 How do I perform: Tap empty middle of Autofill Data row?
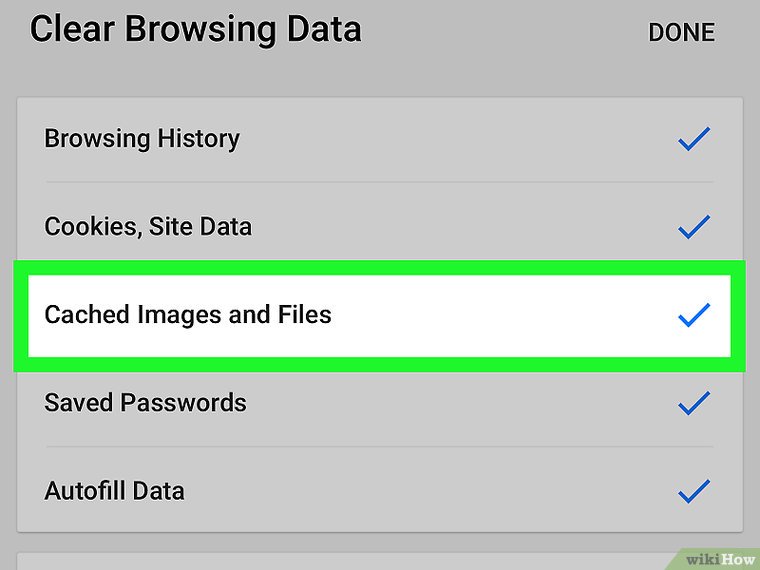[x=430, y=491]
